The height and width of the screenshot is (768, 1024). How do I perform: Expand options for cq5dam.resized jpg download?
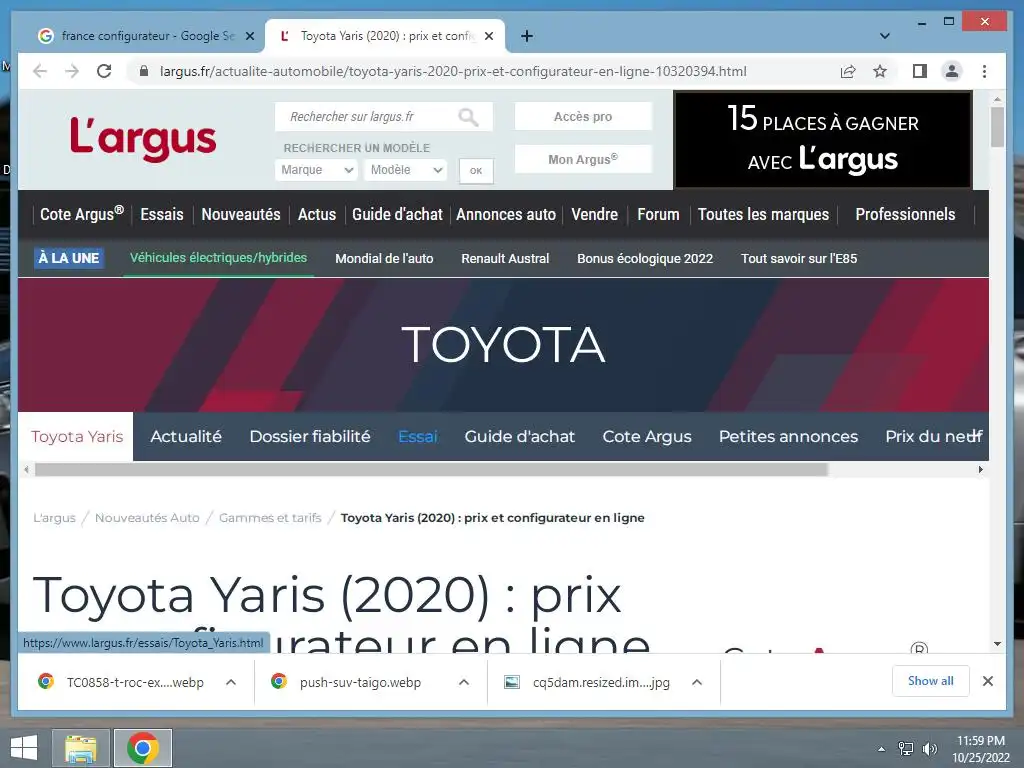[697, 682]
